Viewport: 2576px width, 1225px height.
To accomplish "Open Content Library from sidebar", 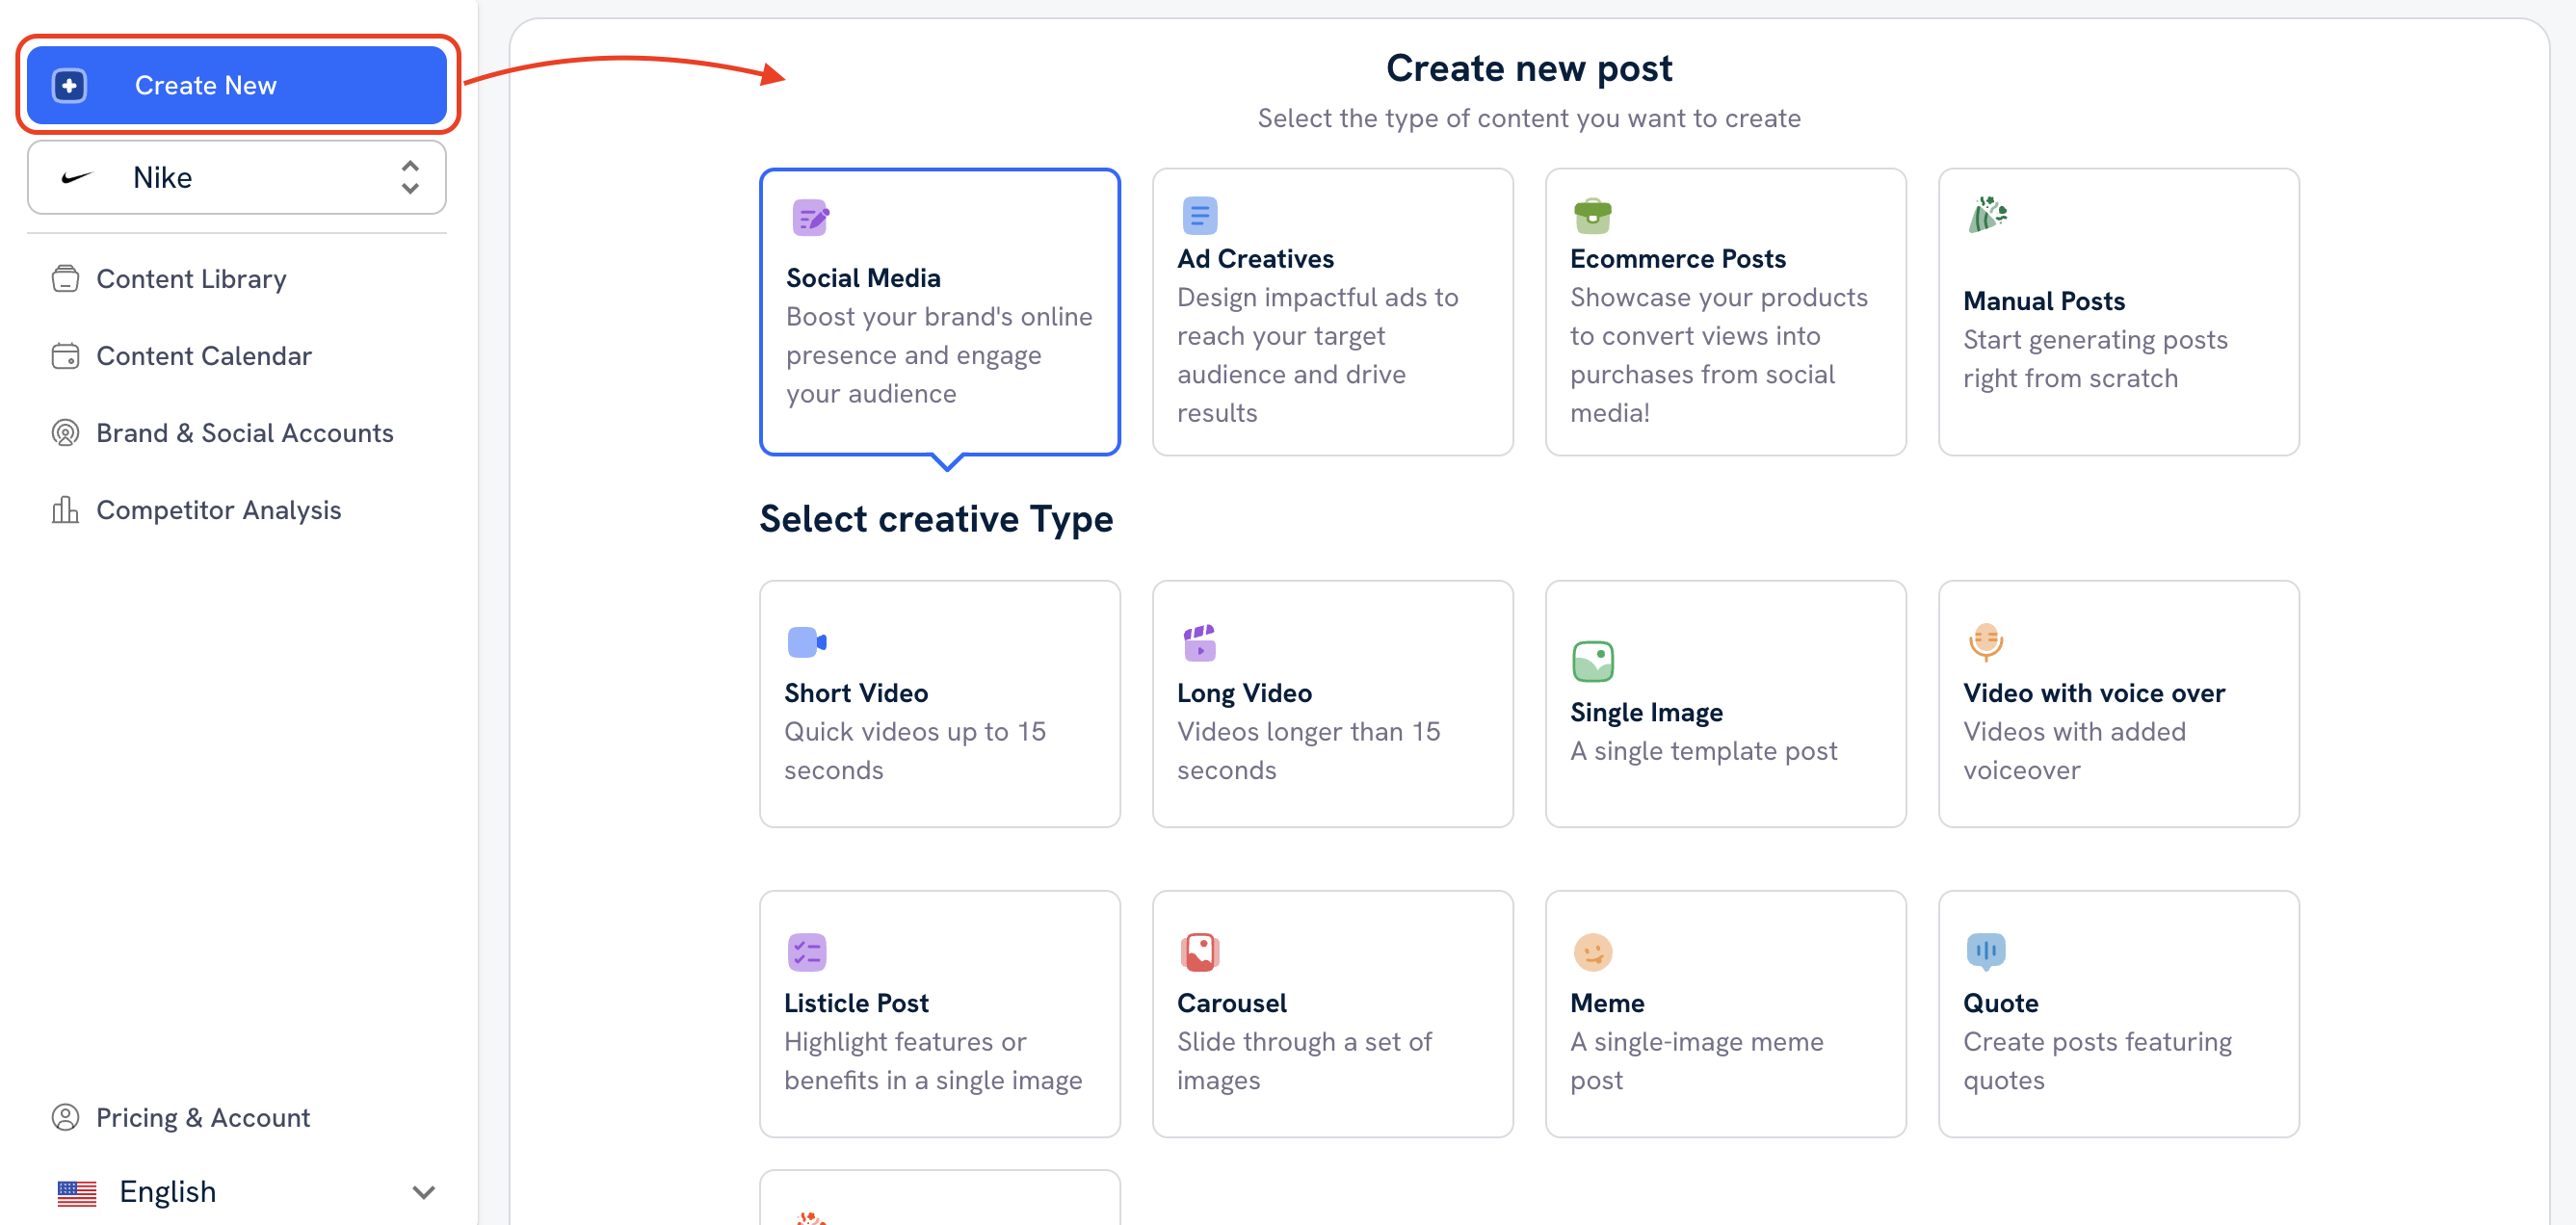I will click(193, 277).
